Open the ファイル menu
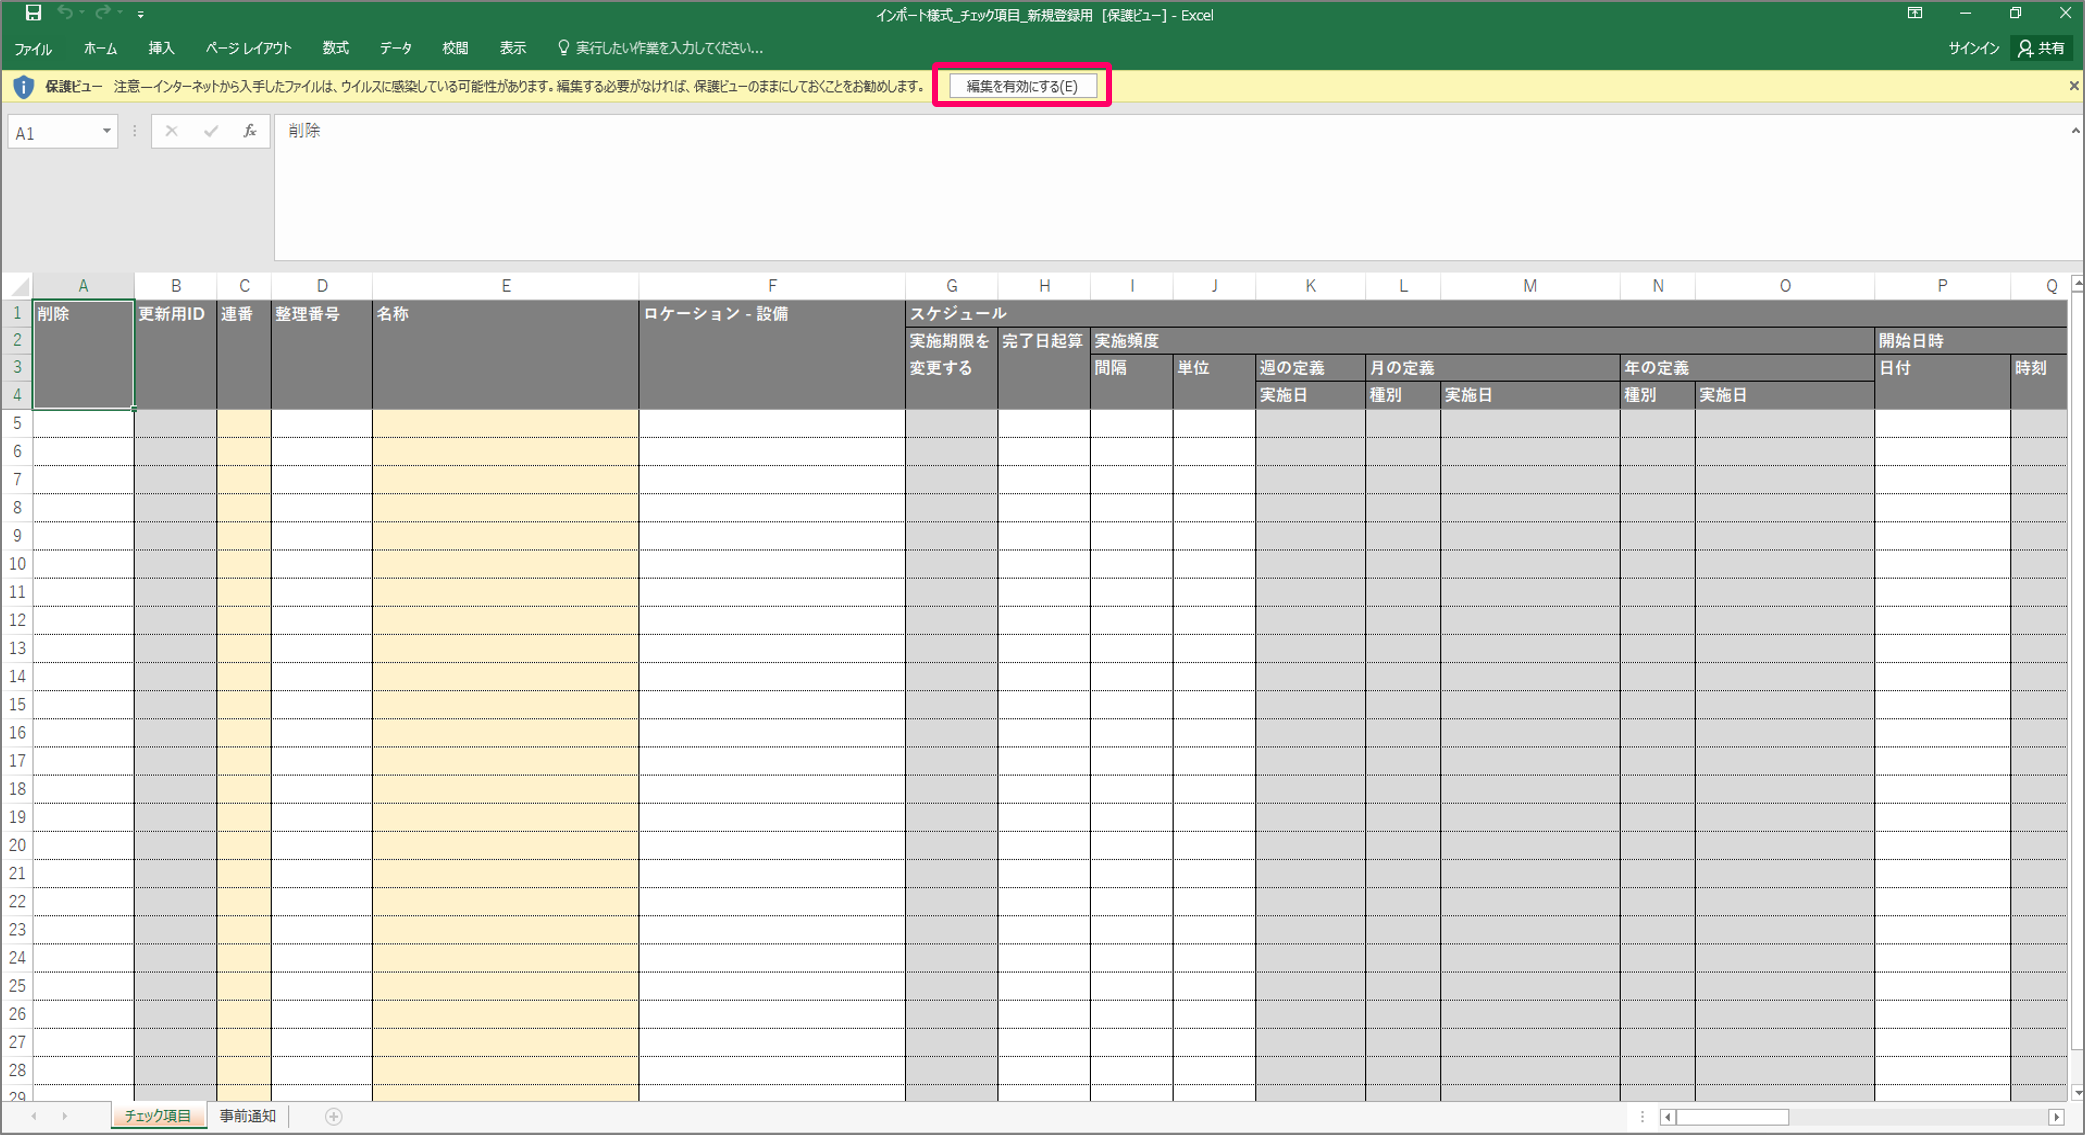 point(33,48)
